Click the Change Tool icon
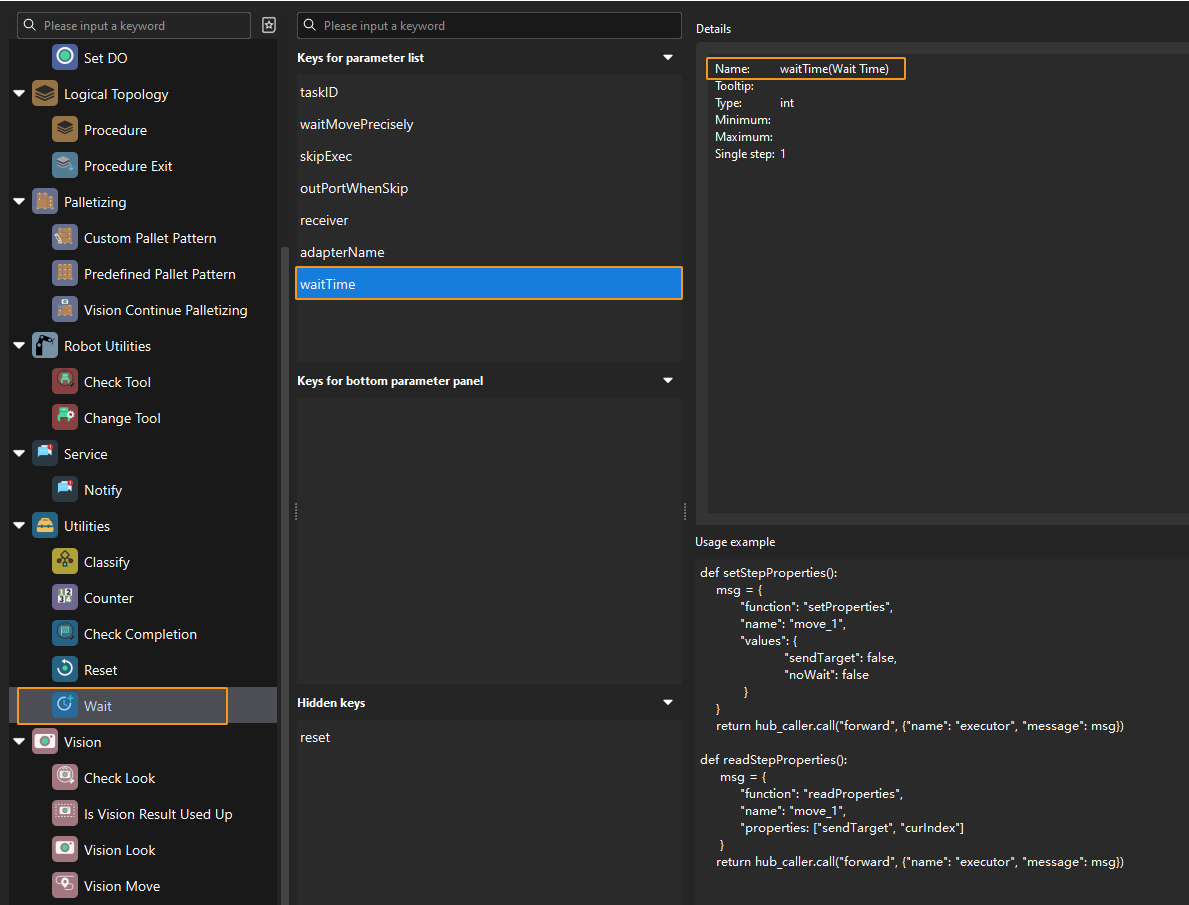Image resolution: width=1189 pixels, height=905 pixels. pos(65,418)
